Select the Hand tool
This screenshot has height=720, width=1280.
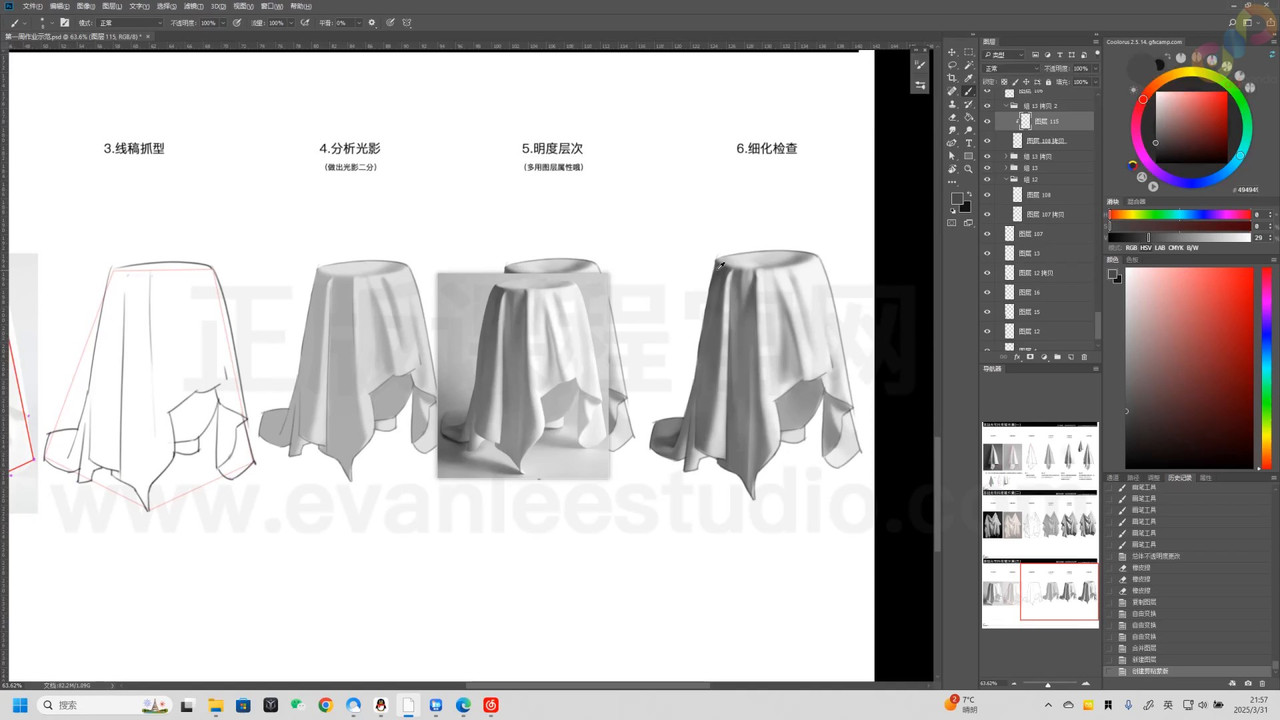coord(952,169)
